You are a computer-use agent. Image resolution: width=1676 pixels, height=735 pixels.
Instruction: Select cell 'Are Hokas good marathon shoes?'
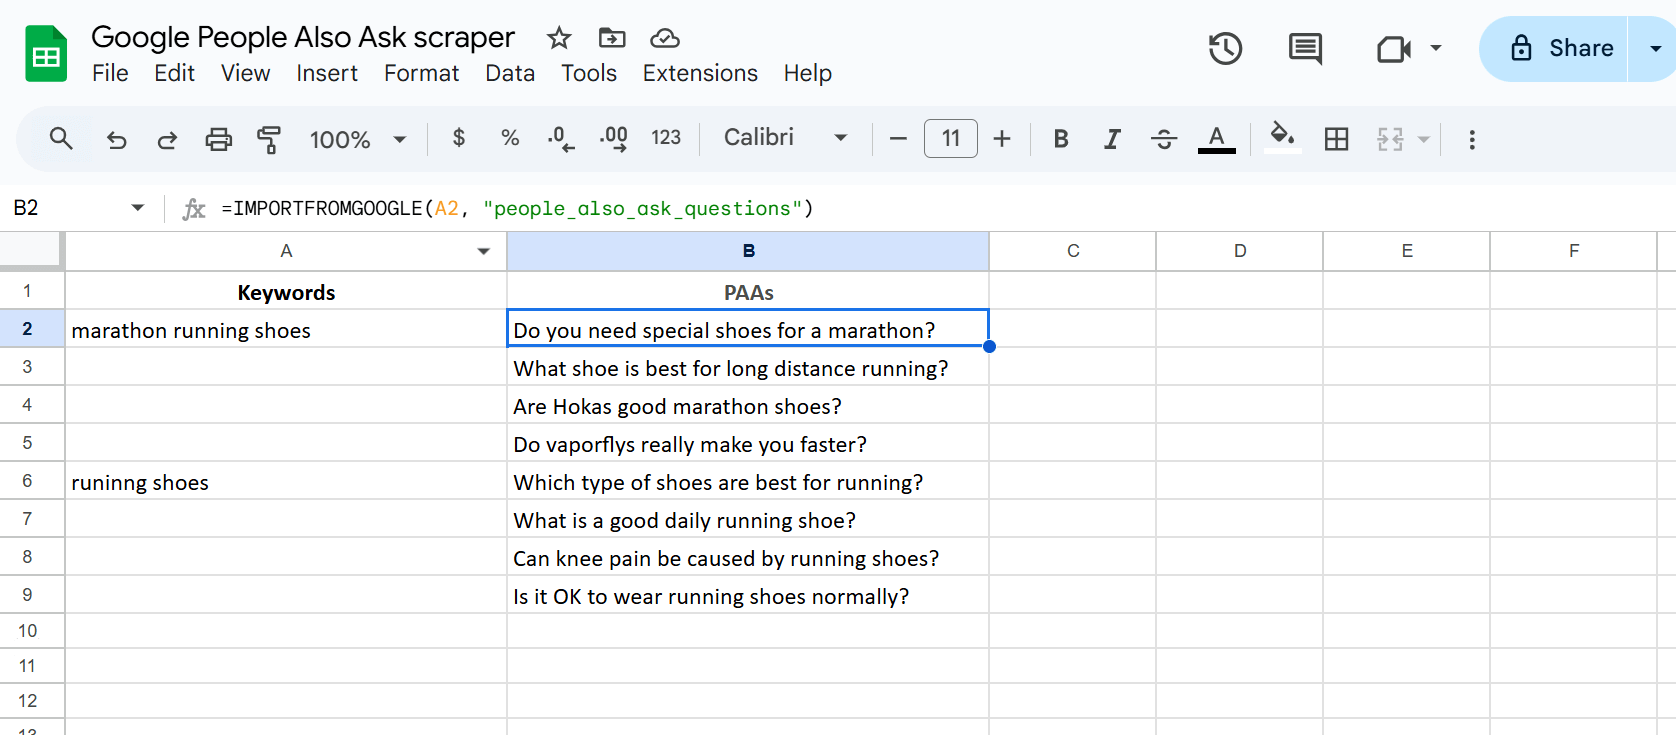click(748, 405)
